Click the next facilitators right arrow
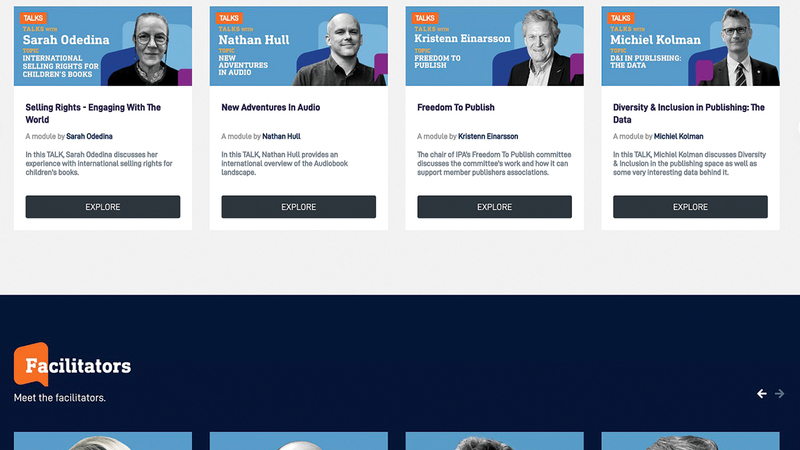Screen dimensions: 800x450 tap(779, 393)
